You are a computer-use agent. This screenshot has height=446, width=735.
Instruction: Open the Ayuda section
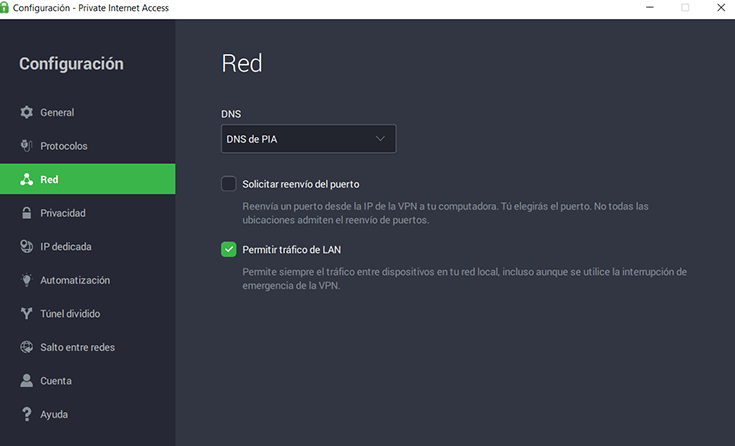[x=88, y=414]
